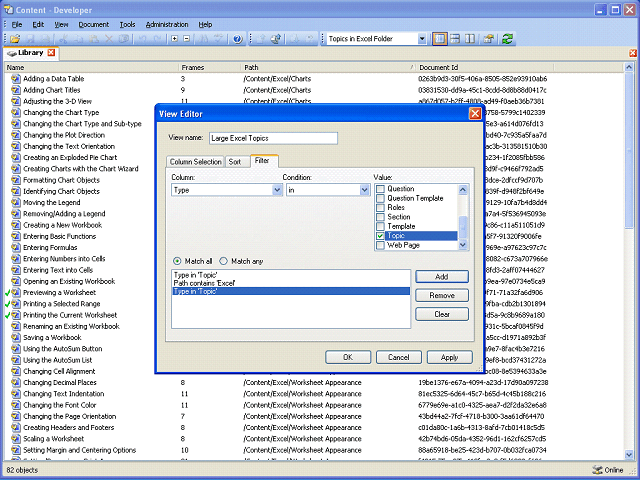Click topic icon beside Scaling a Worksheet
This screenshot has width=640, height=480.
coord(16,439)
